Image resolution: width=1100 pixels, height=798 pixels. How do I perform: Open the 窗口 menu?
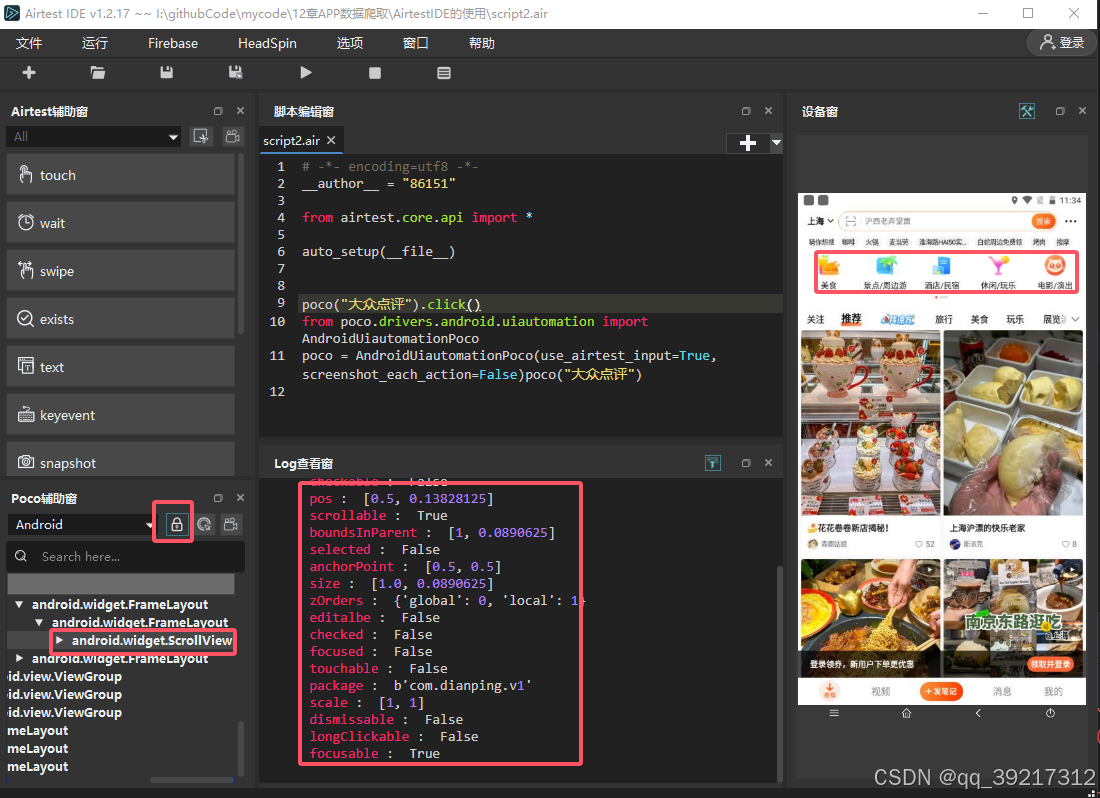click(415, 43)
